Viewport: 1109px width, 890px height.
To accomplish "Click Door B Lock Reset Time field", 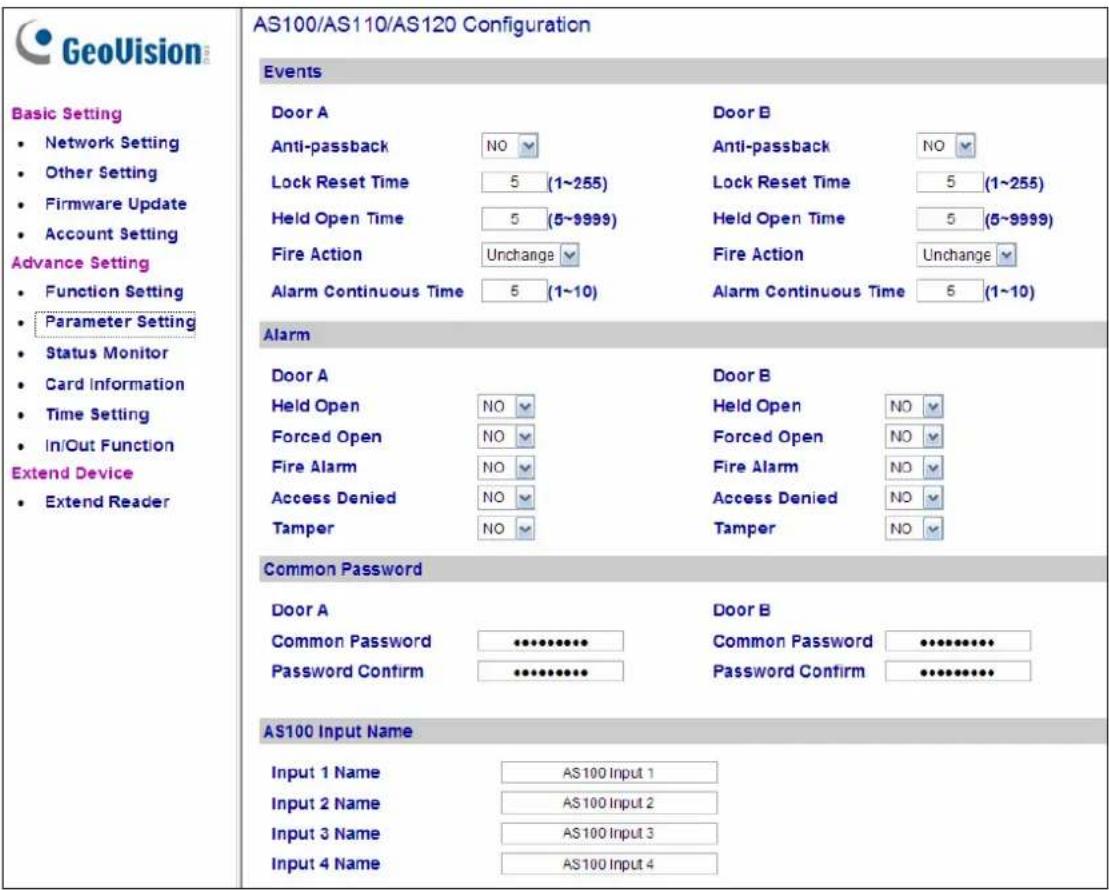I will pyautogui.click(x=950, y=183).
